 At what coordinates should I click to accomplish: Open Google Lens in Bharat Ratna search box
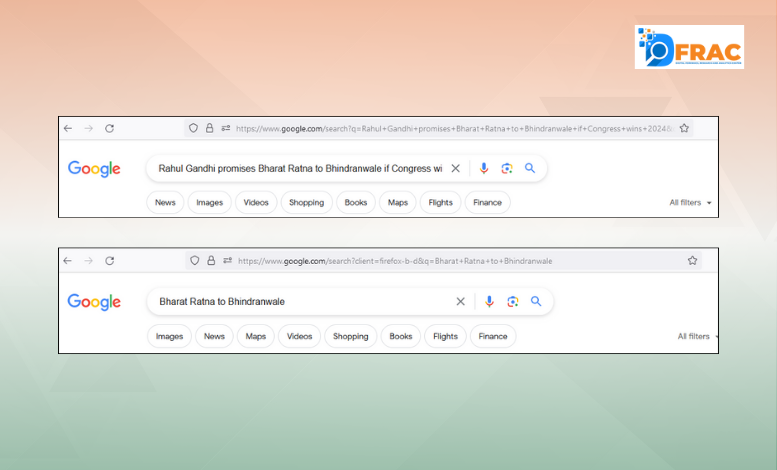(512, 301)
